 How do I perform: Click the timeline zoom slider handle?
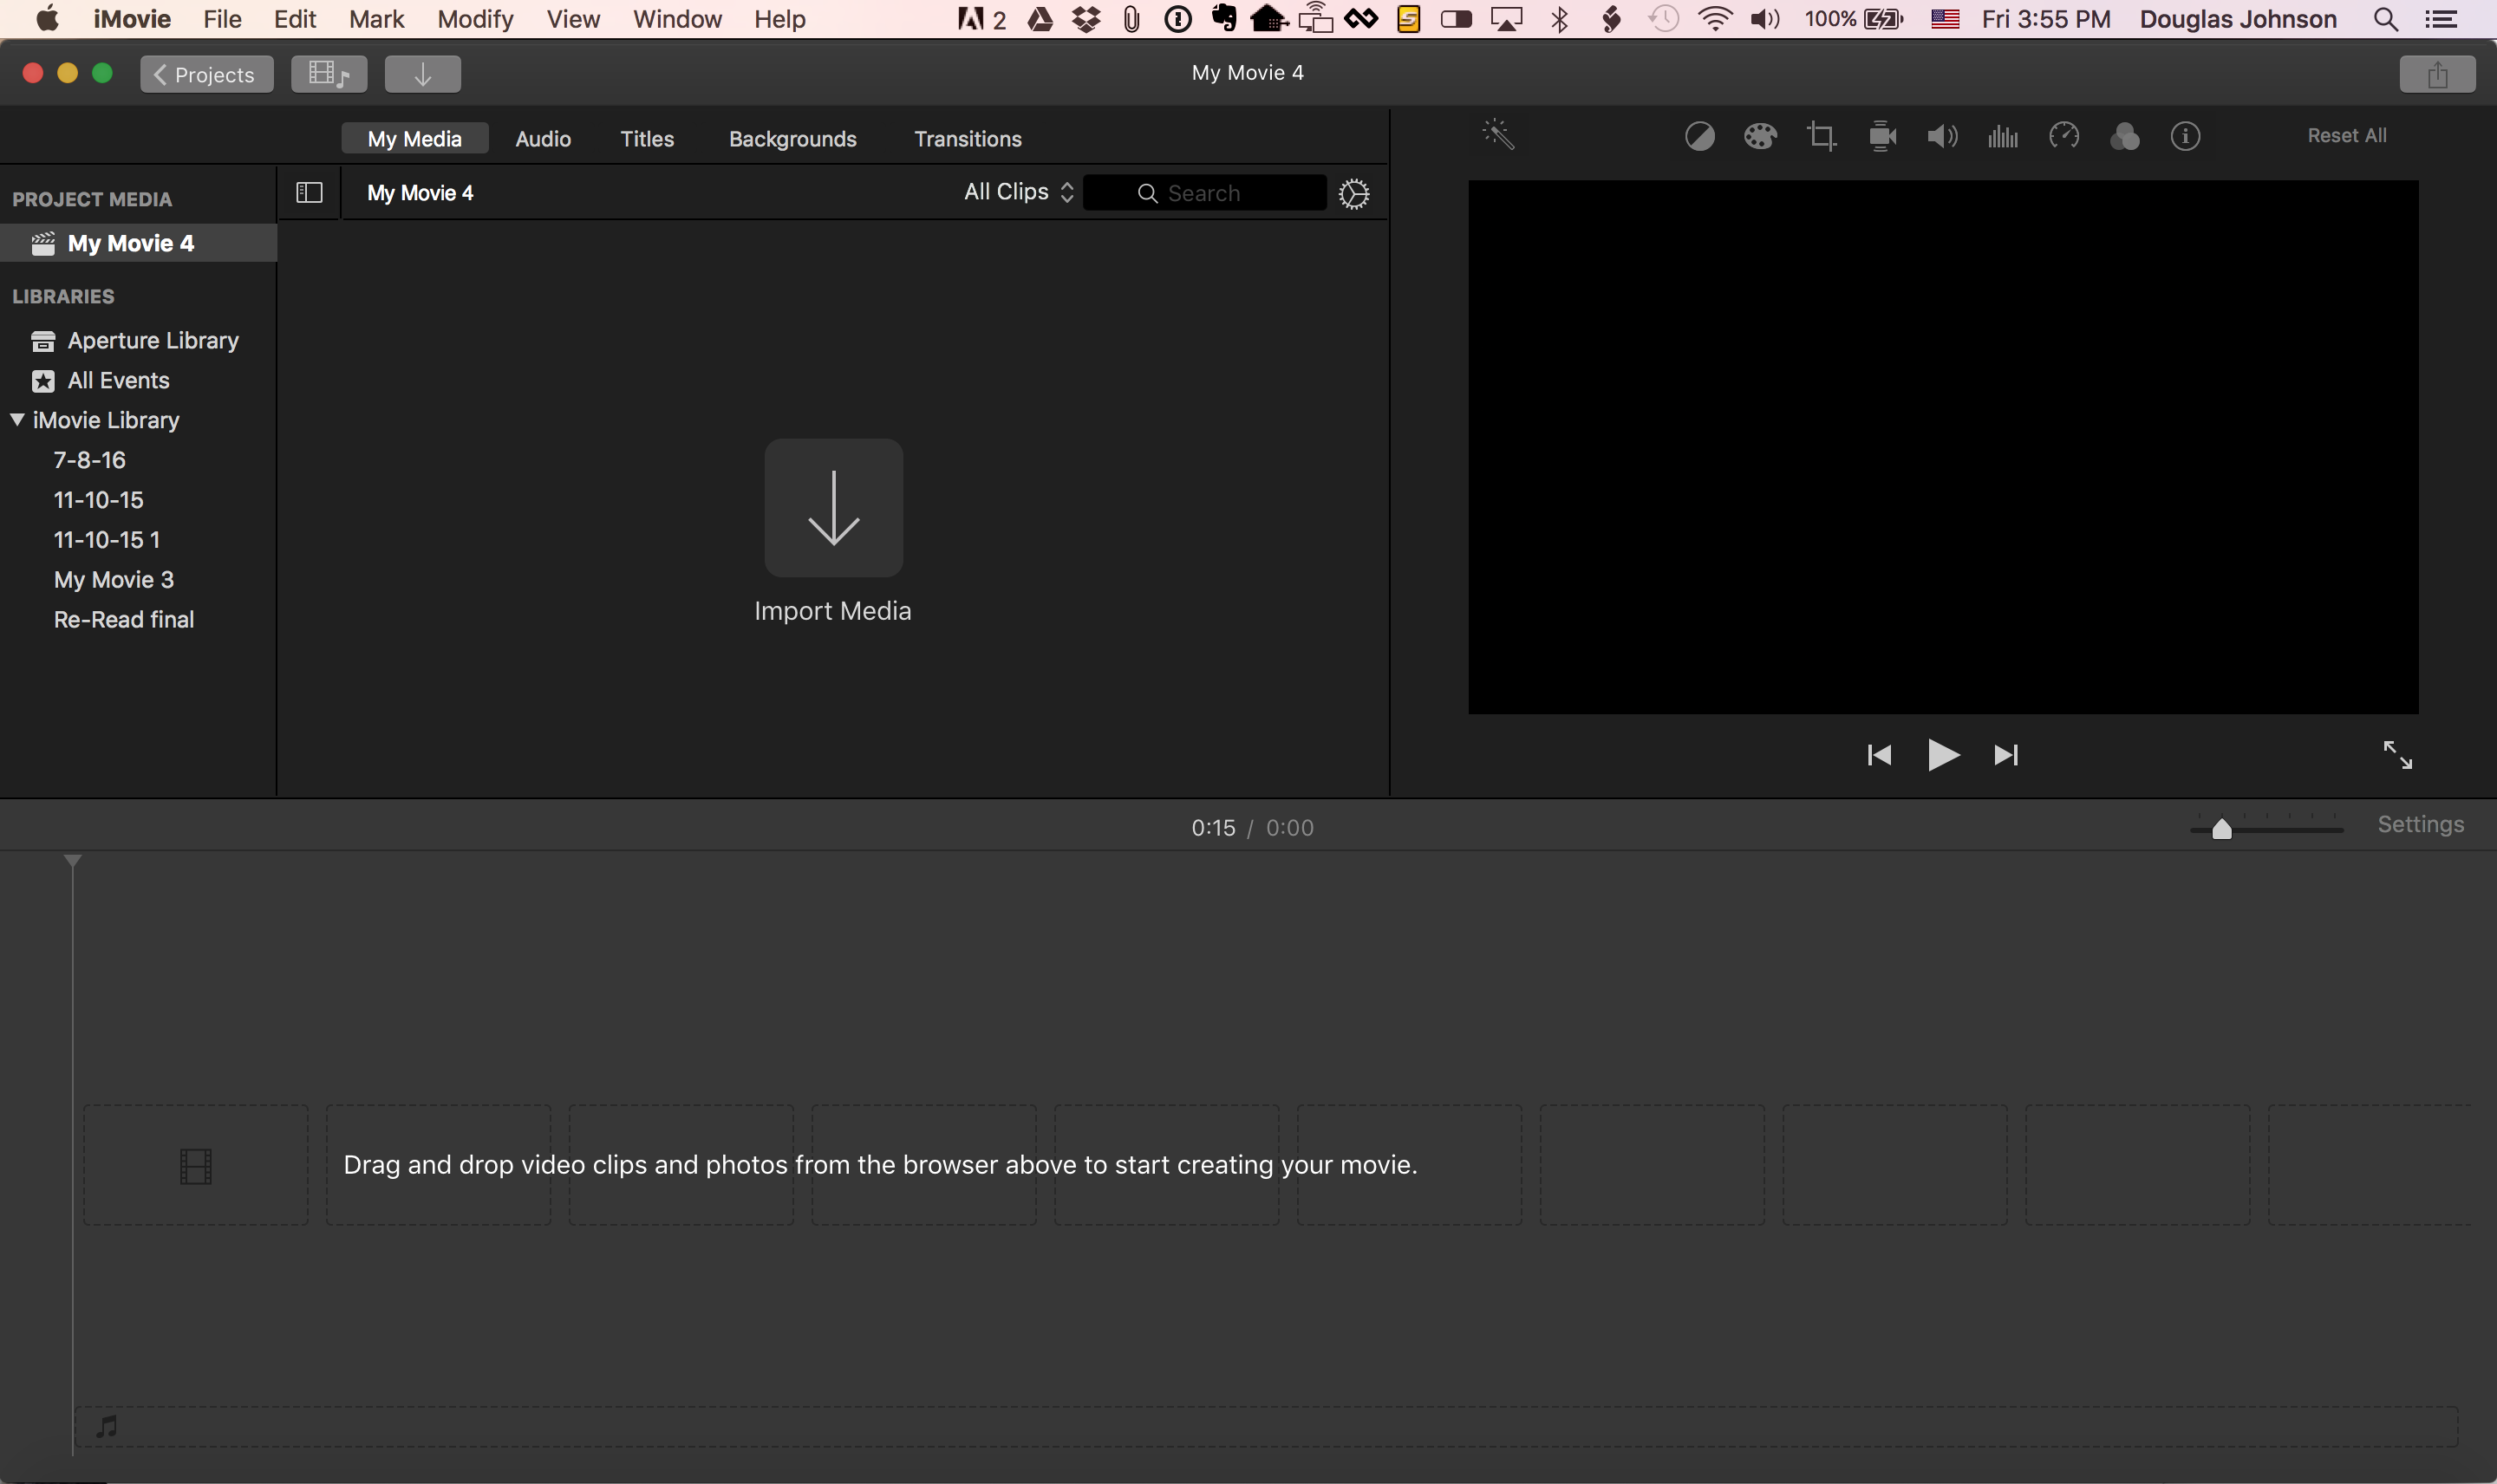(2221, 829)
